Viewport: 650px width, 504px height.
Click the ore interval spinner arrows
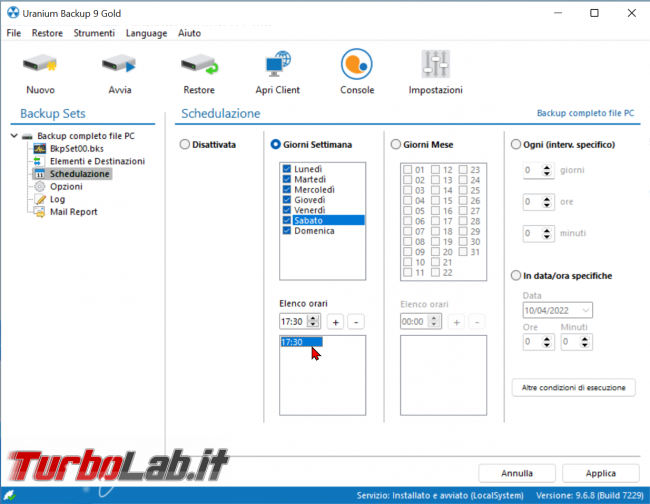547,202
